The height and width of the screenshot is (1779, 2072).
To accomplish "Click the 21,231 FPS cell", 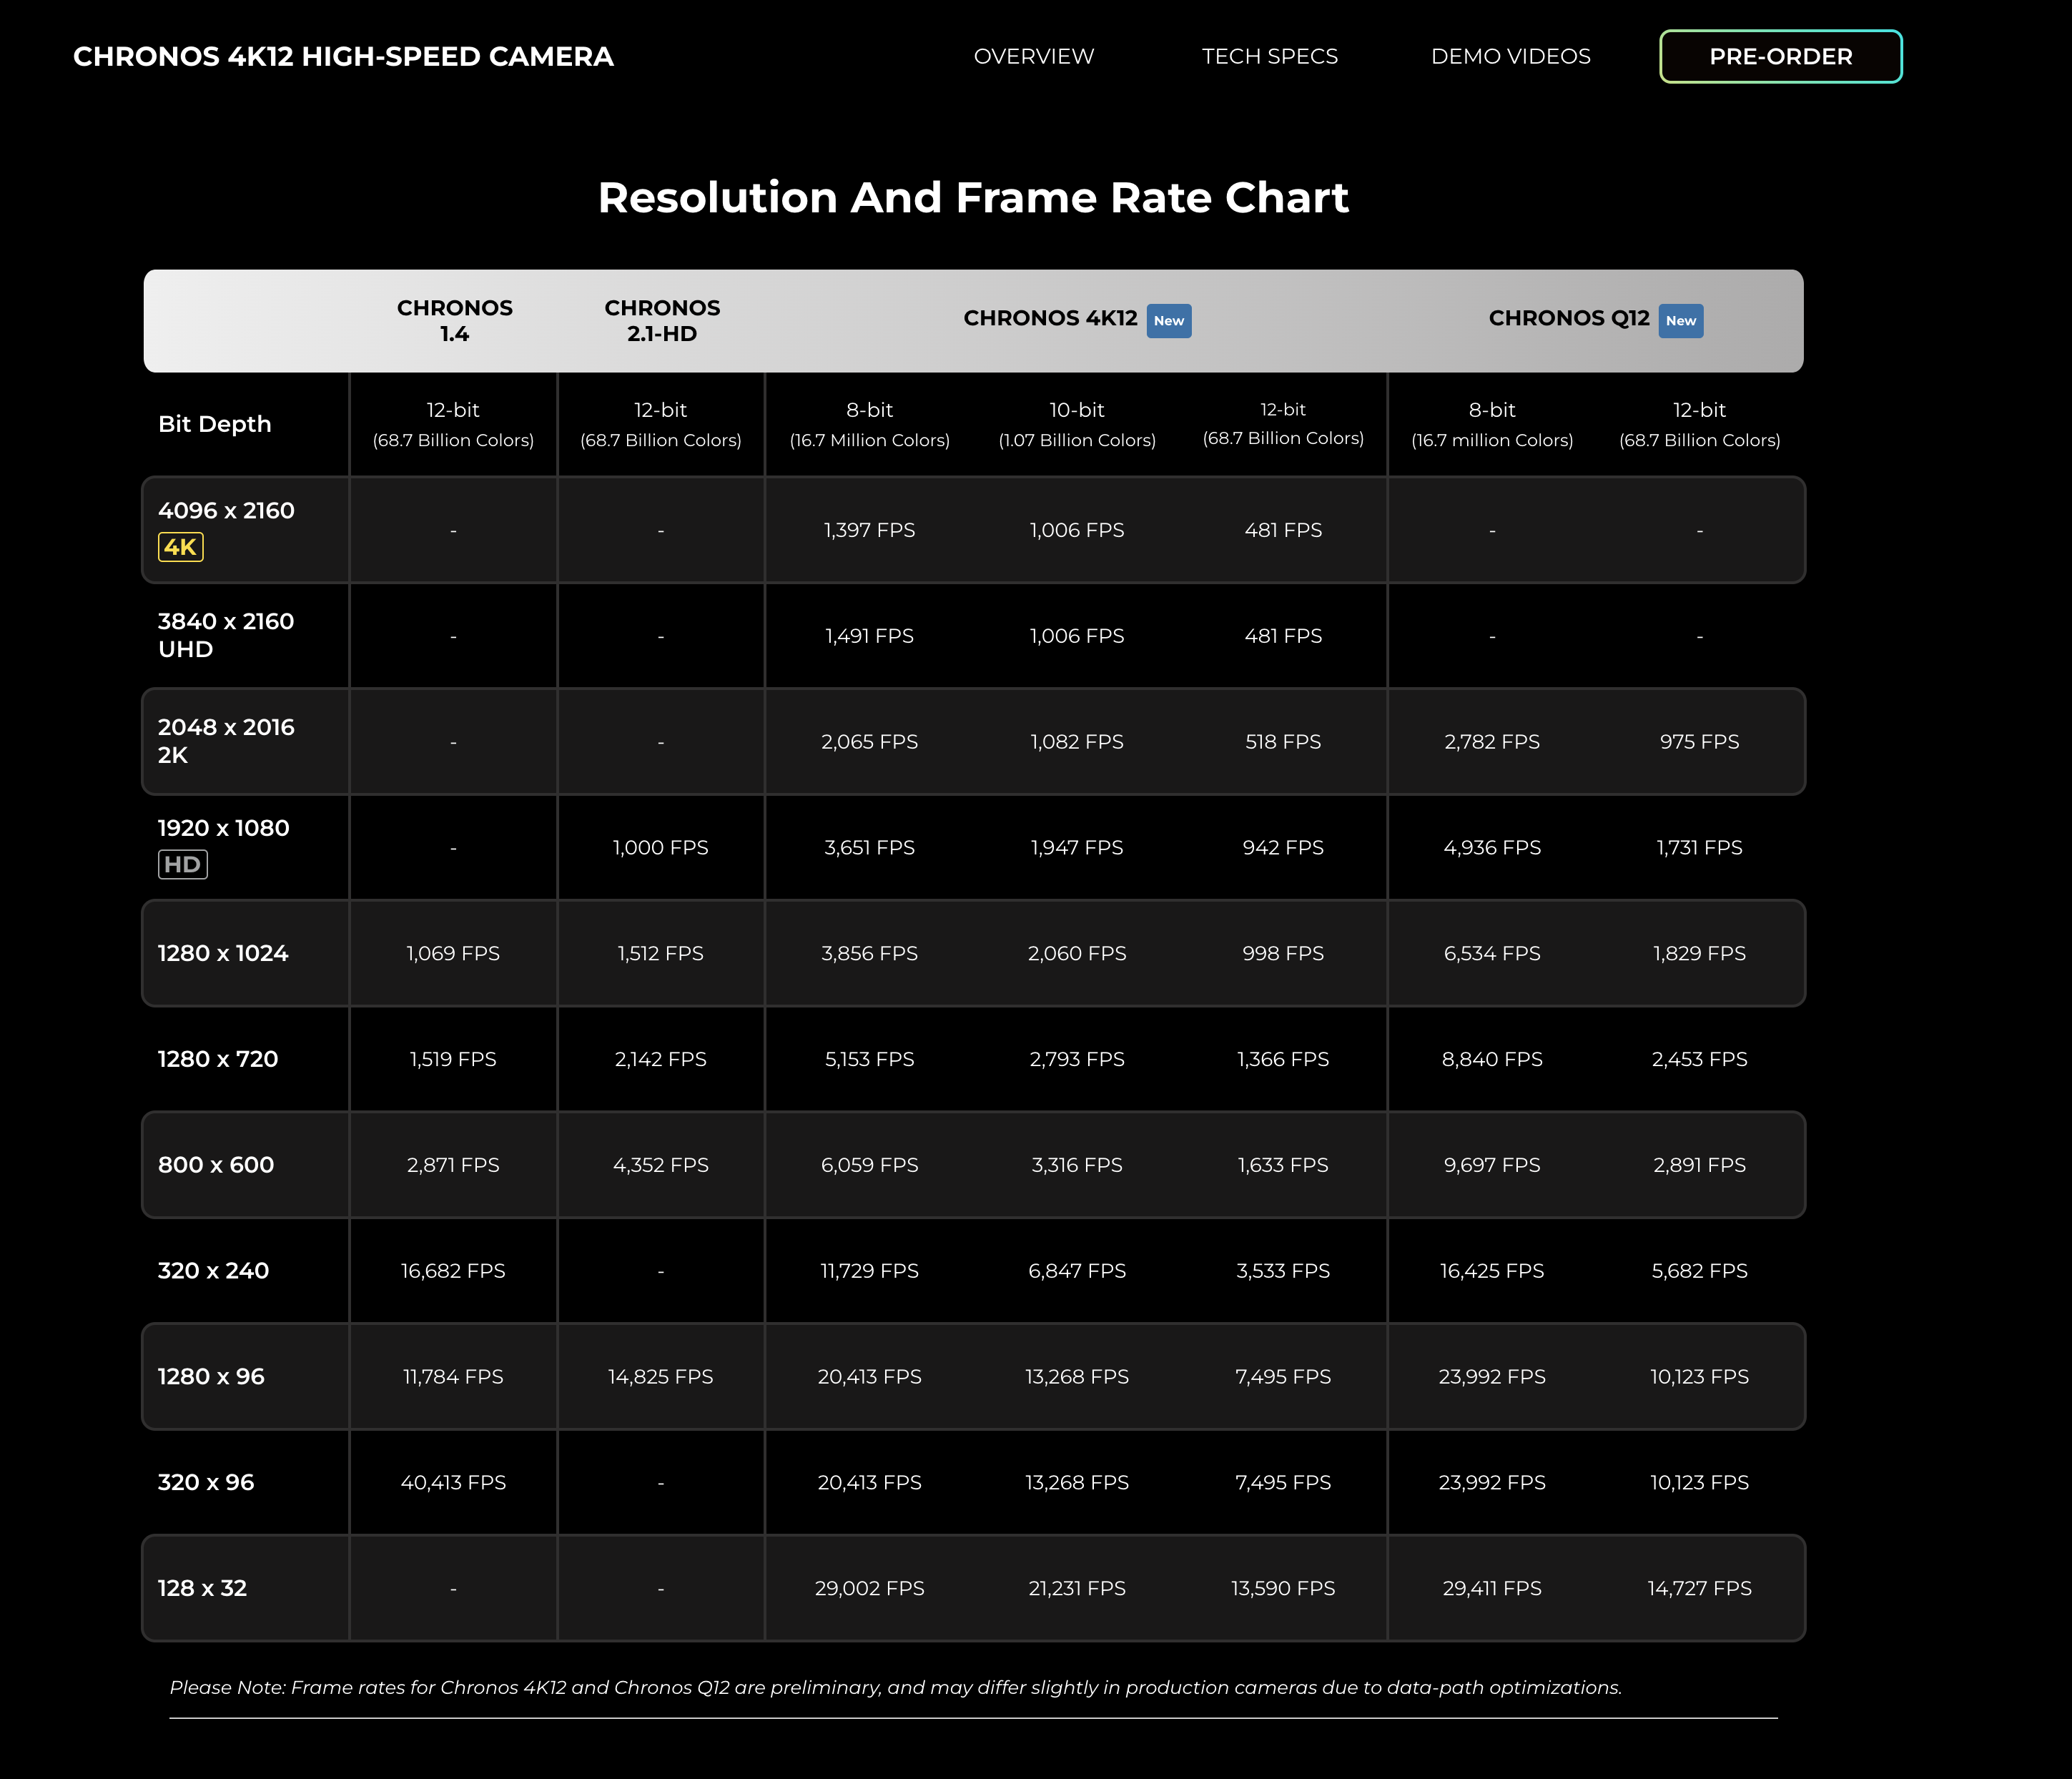I will pos(1077,1589).
